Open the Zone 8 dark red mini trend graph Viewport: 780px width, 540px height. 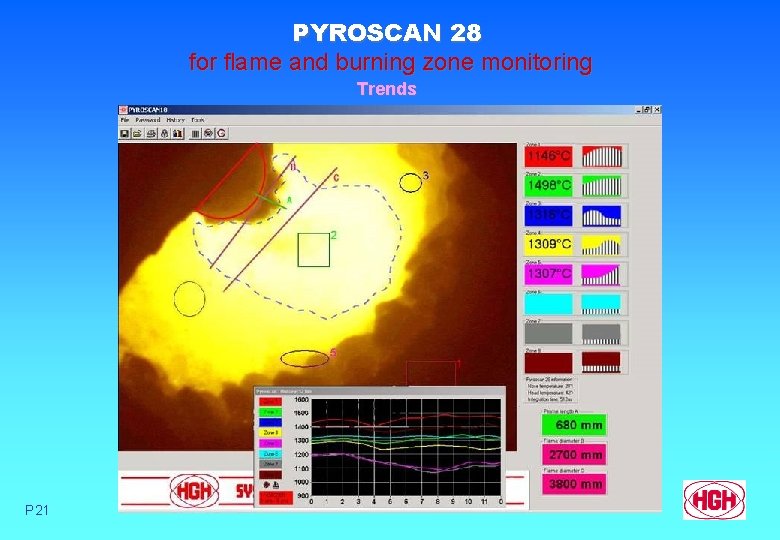602,363
